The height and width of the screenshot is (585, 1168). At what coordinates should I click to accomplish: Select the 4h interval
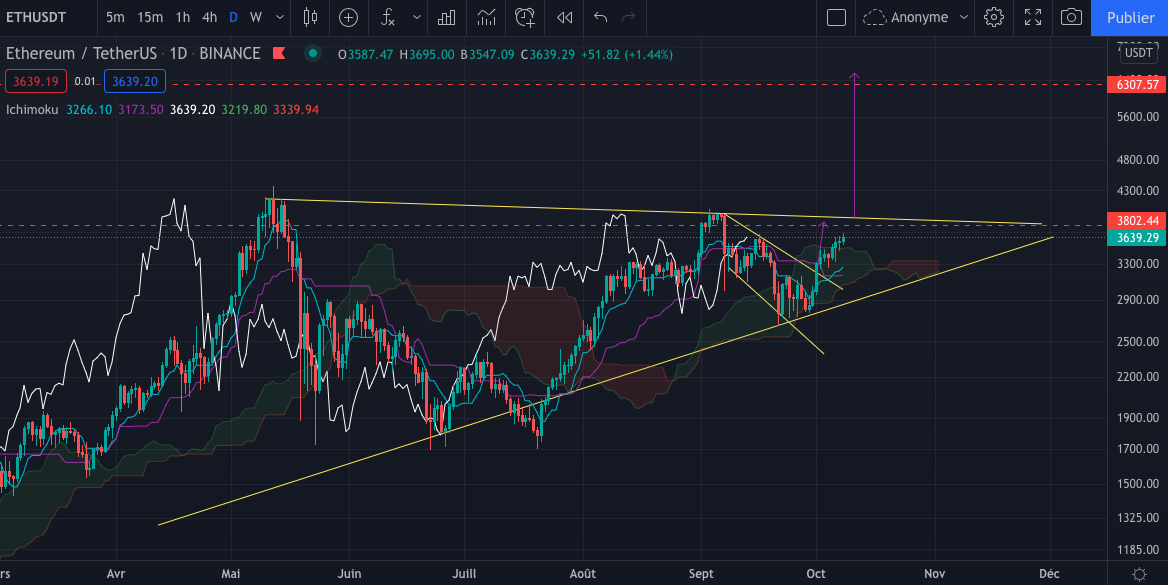click(x=208, y=17)
